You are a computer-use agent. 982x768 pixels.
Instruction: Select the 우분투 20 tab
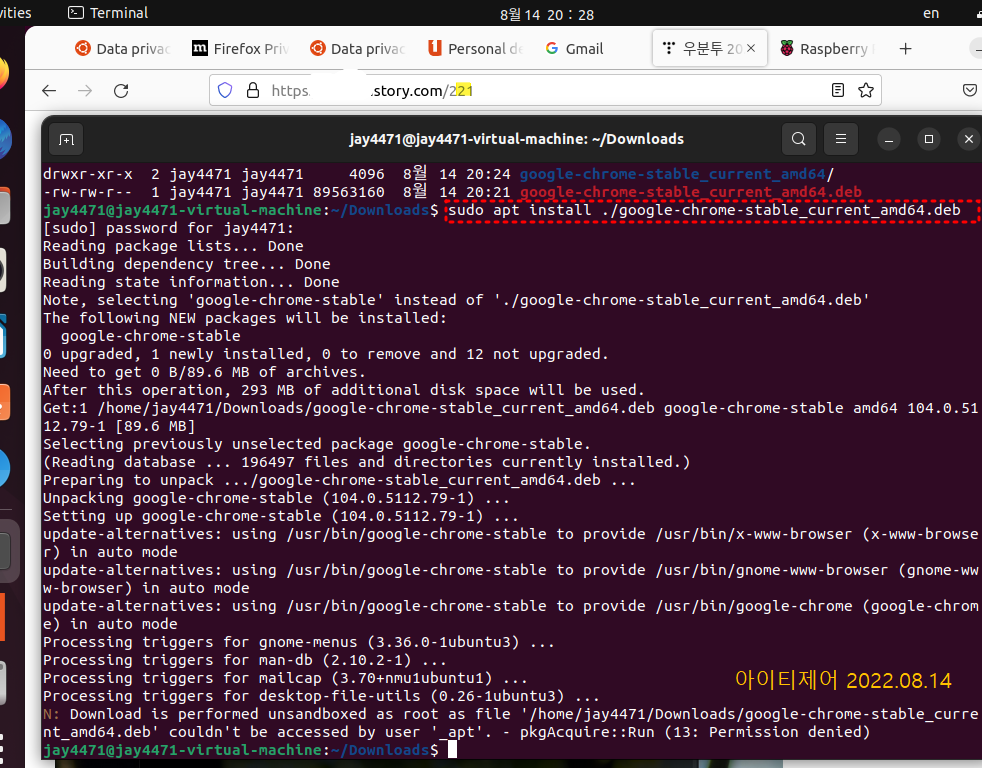click(710, 48)
